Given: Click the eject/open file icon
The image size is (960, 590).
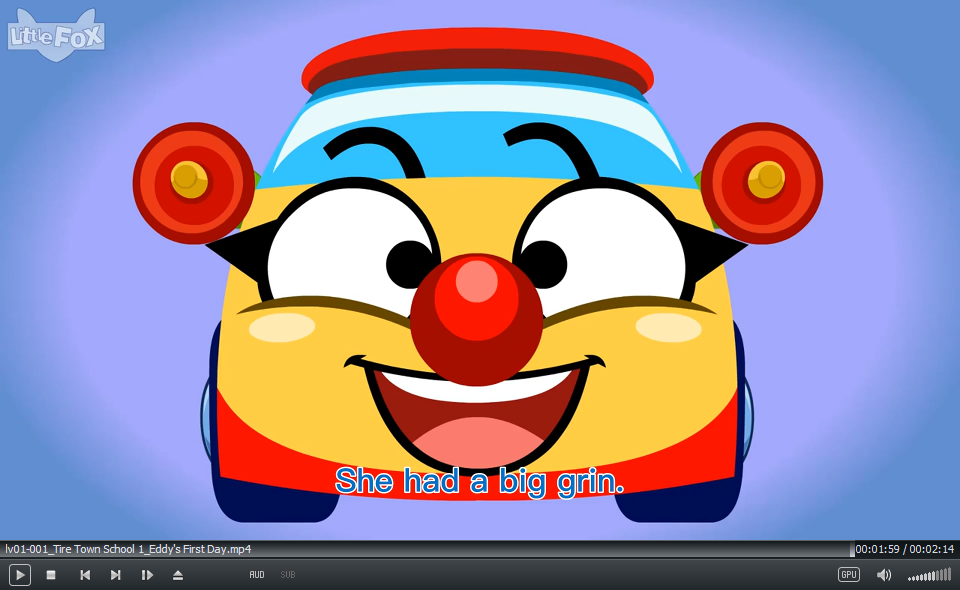Looking at the screenshot, I should pos(178,575).
